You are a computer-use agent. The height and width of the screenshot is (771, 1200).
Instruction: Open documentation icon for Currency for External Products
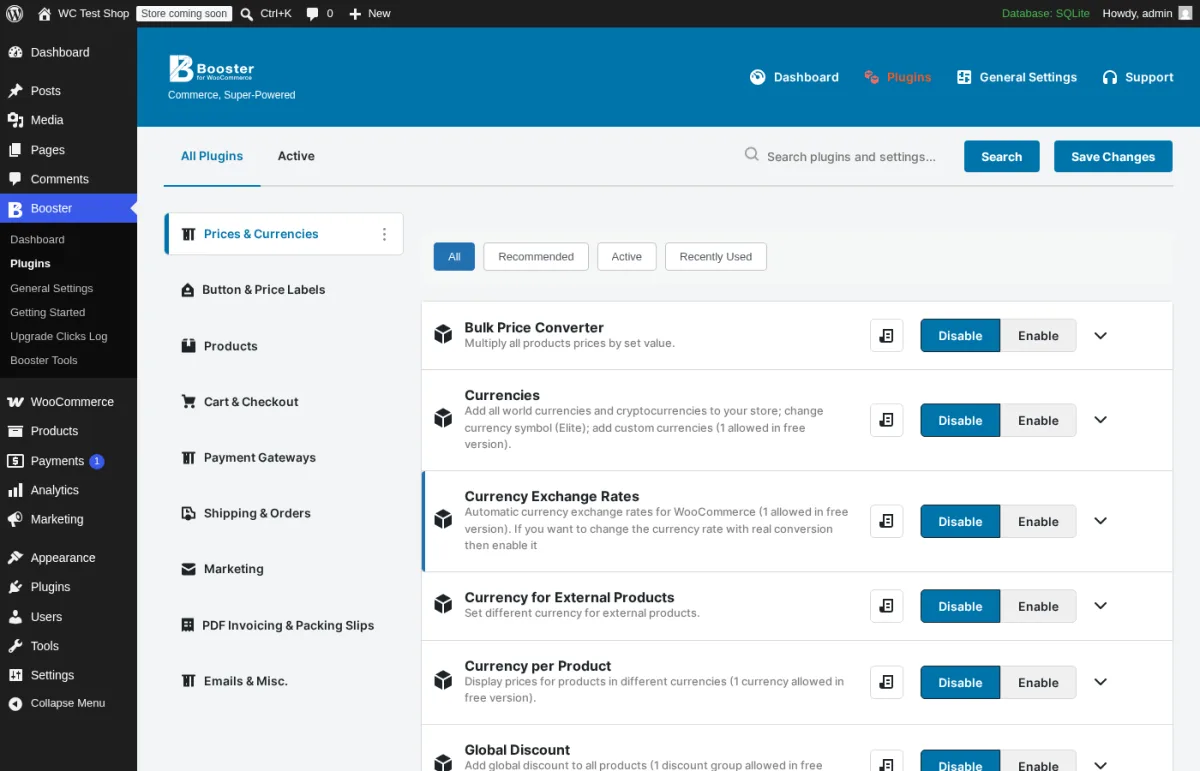pyautogui.click(x=886, y=606)
